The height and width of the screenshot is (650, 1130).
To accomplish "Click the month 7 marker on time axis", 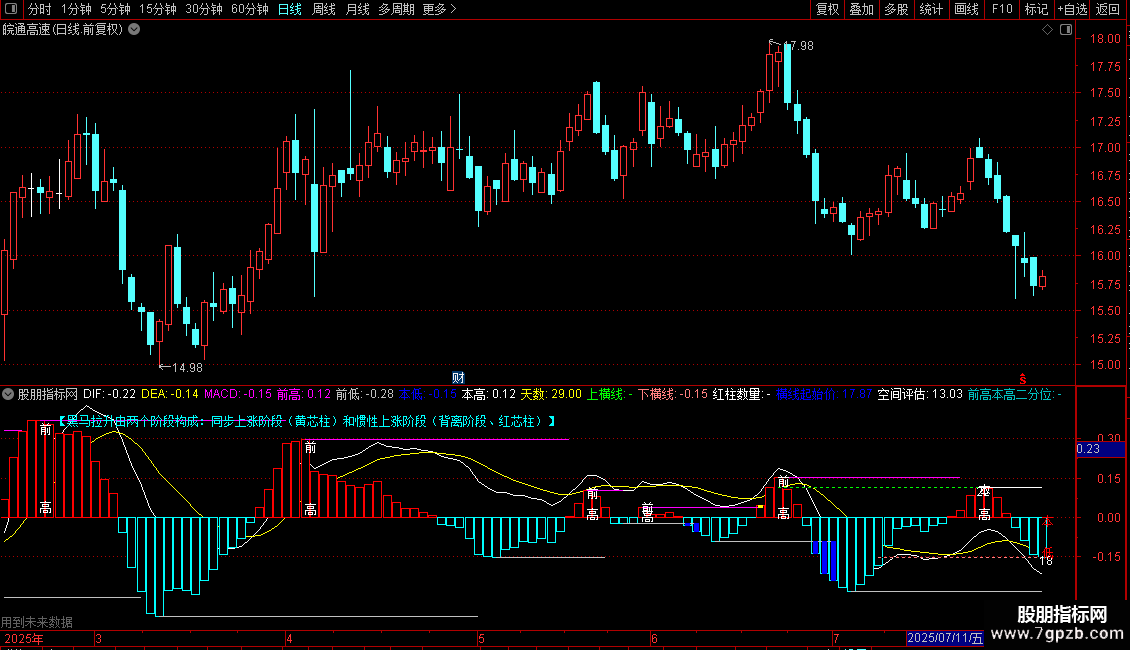I will click(x=836, y=638).
